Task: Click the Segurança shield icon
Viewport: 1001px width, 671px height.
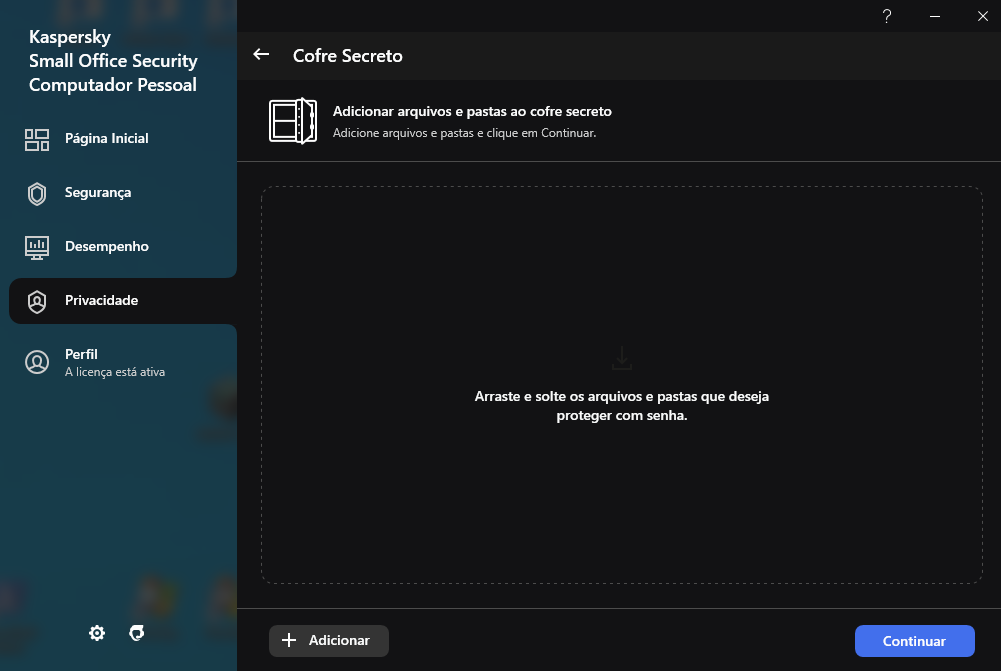Action: pyautogui.click(x=37, y=193)
